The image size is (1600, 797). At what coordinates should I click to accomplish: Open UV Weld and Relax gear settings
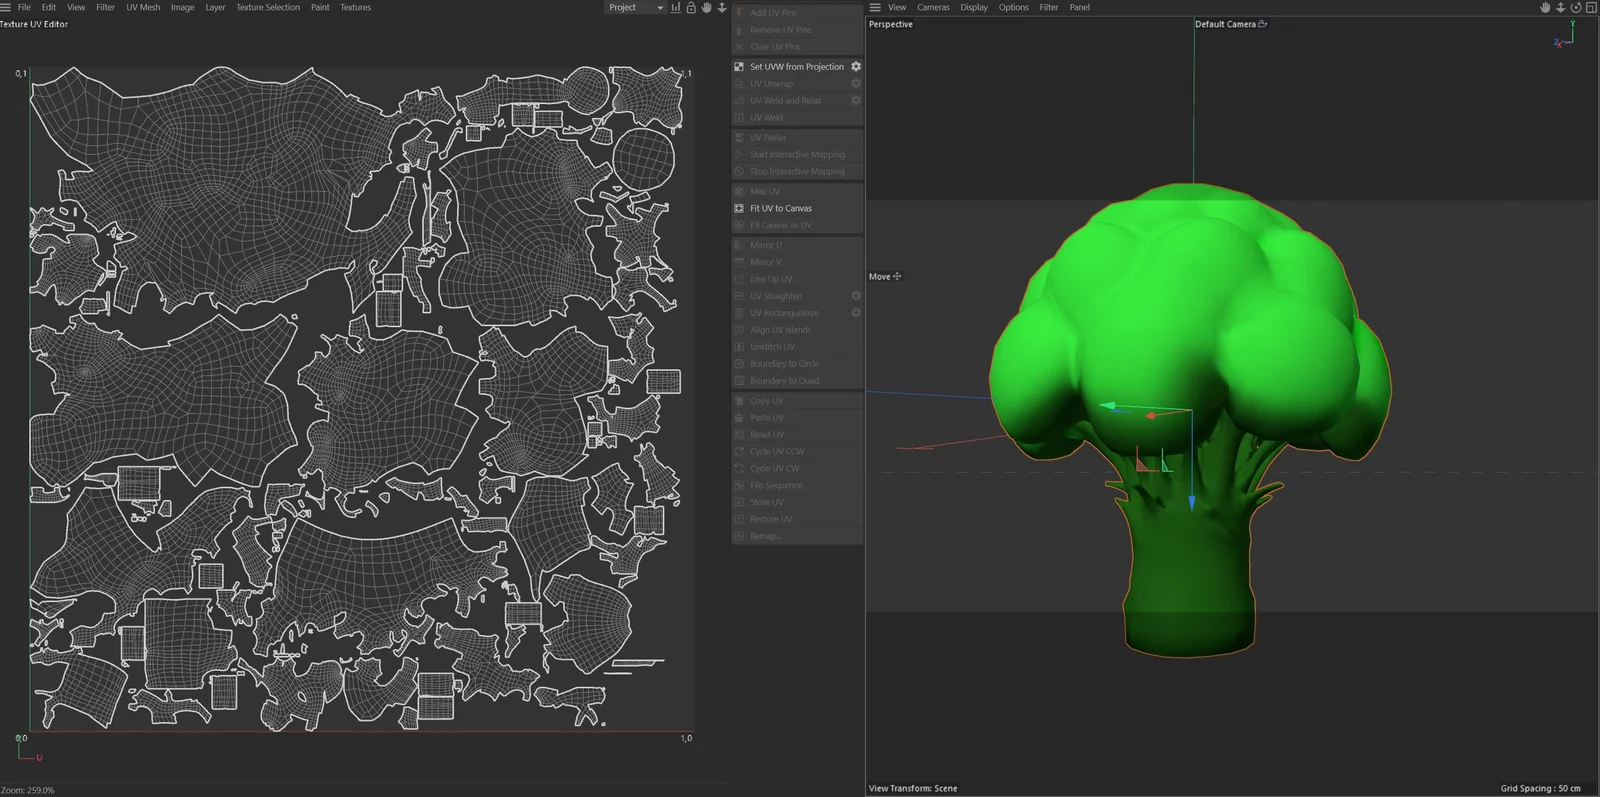coord(856,100)
